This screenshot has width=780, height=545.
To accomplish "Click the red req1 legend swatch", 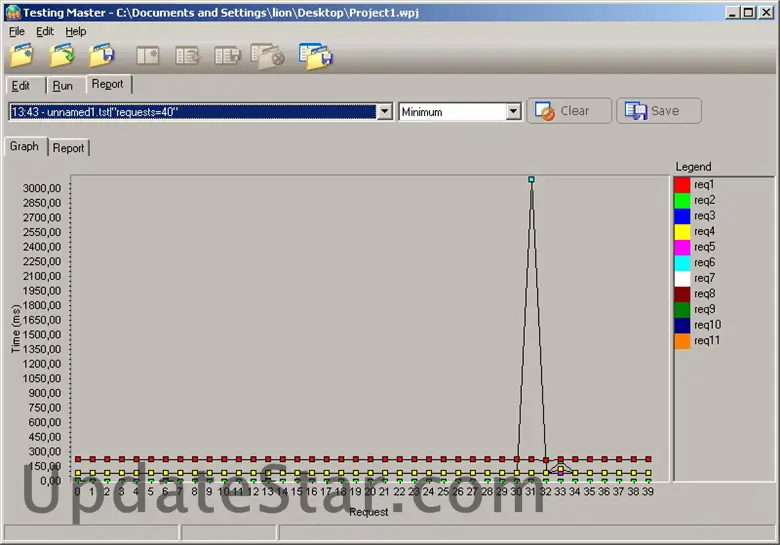I will [682, 184].
